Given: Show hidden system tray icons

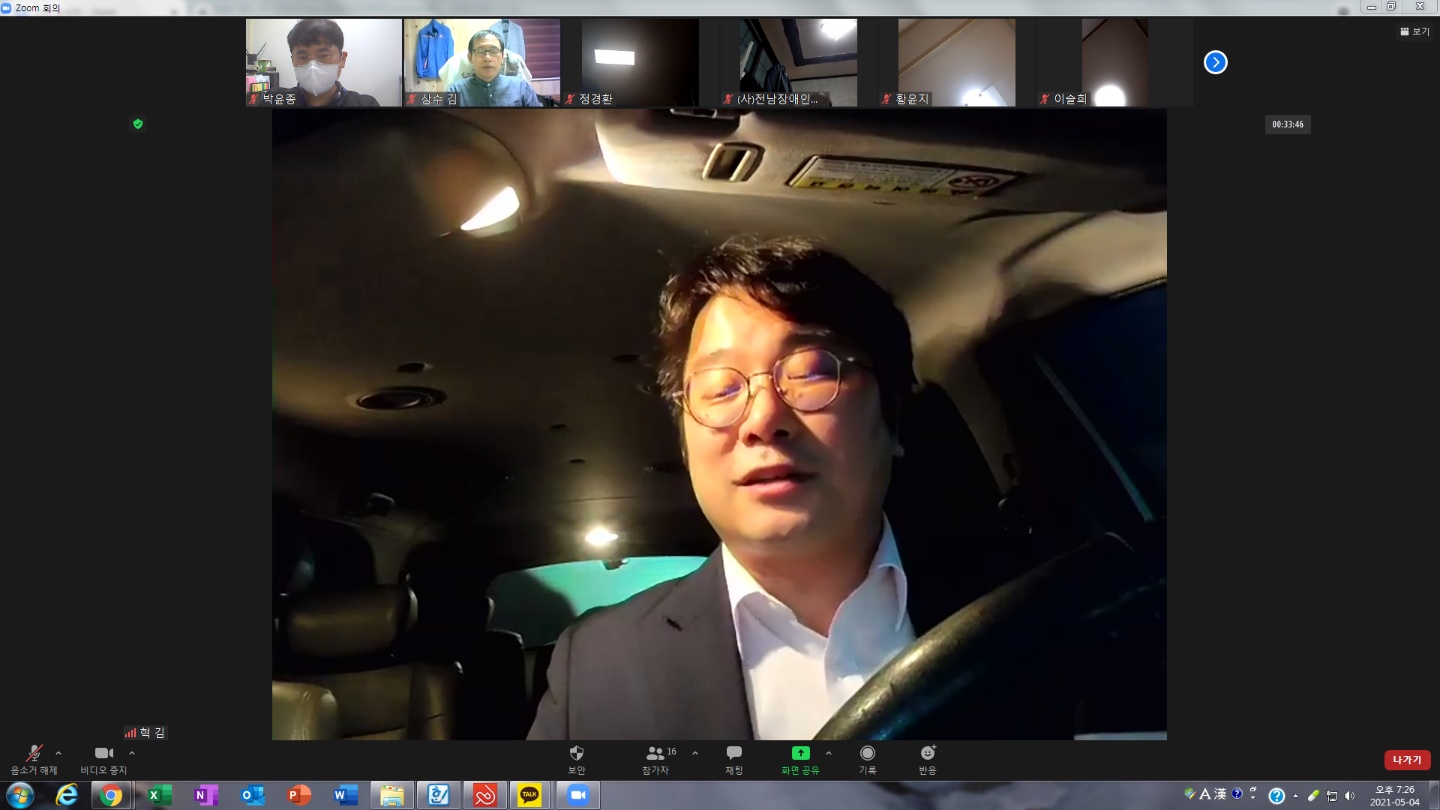Looking at the screenshot, I should pyautogui.click(x=1296, y=796).
